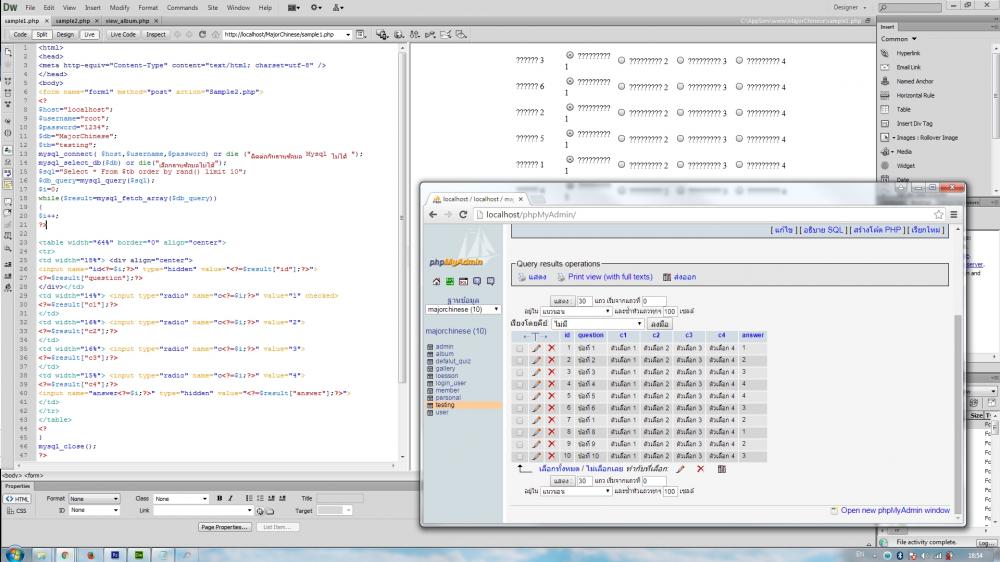Click the Split view button
This screenshot has height=562, width=1000.
(x=41, y=34)
